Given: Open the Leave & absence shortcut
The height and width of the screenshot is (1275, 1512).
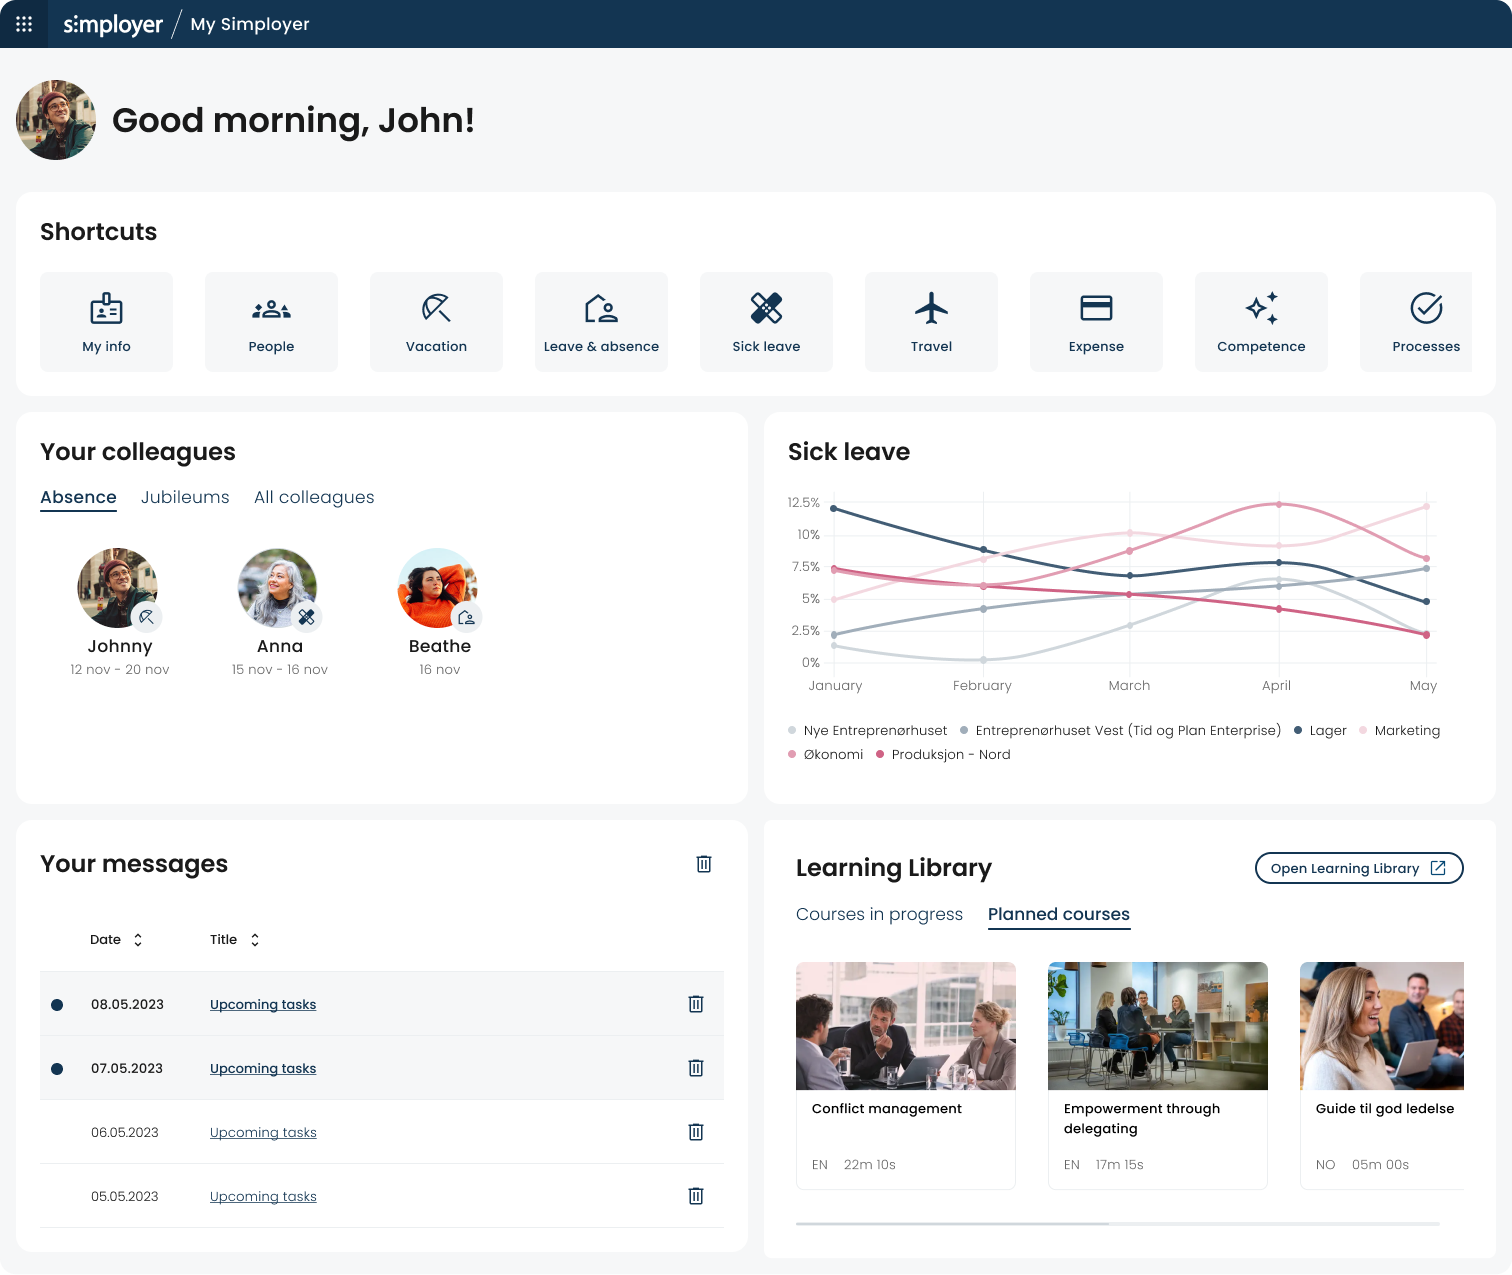Looking at the screenshot, I should tap(601, 322).
